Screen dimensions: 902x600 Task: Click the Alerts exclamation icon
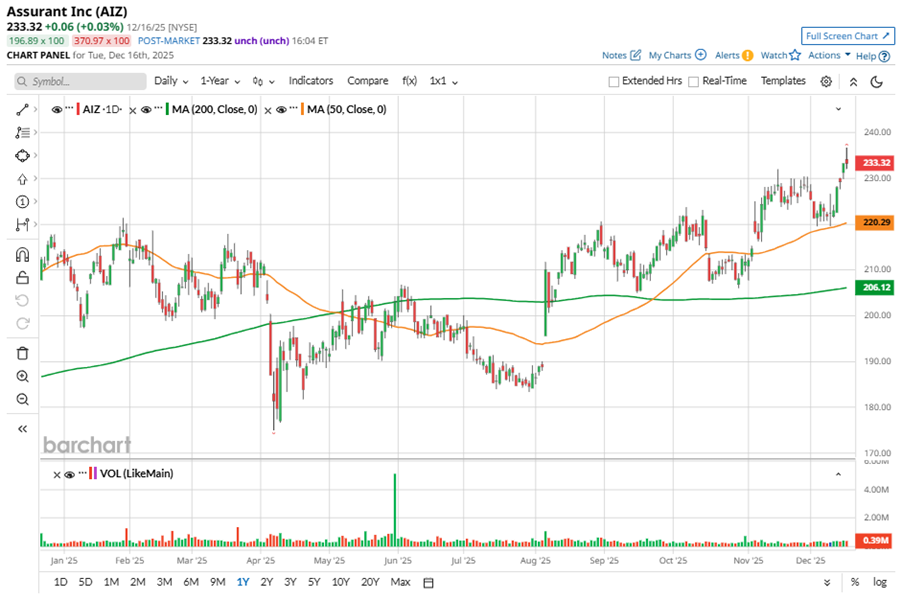click(x=747, y=56)
